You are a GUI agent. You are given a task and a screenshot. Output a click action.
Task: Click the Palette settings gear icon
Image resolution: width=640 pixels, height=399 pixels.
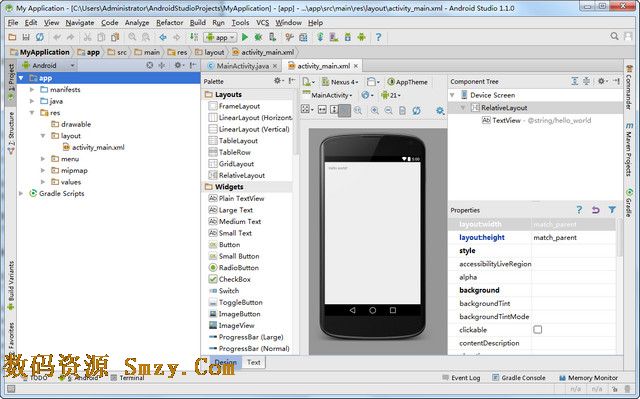click(278, 81)
